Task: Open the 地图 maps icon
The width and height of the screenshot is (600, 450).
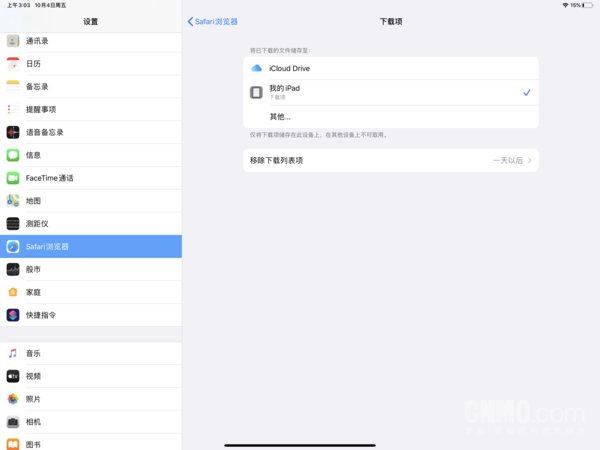Action: tap(13, 201)
